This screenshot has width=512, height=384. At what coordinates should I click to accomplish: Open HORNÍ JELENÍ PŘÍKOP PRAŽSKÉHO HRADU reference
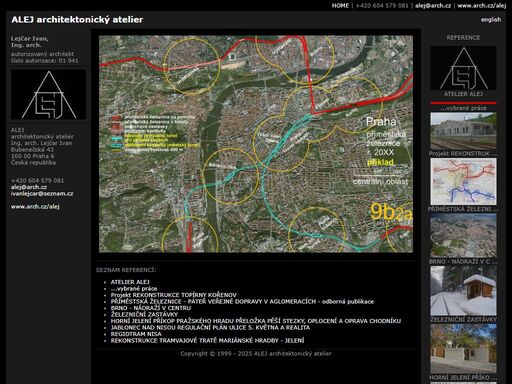tap(256, 321)
